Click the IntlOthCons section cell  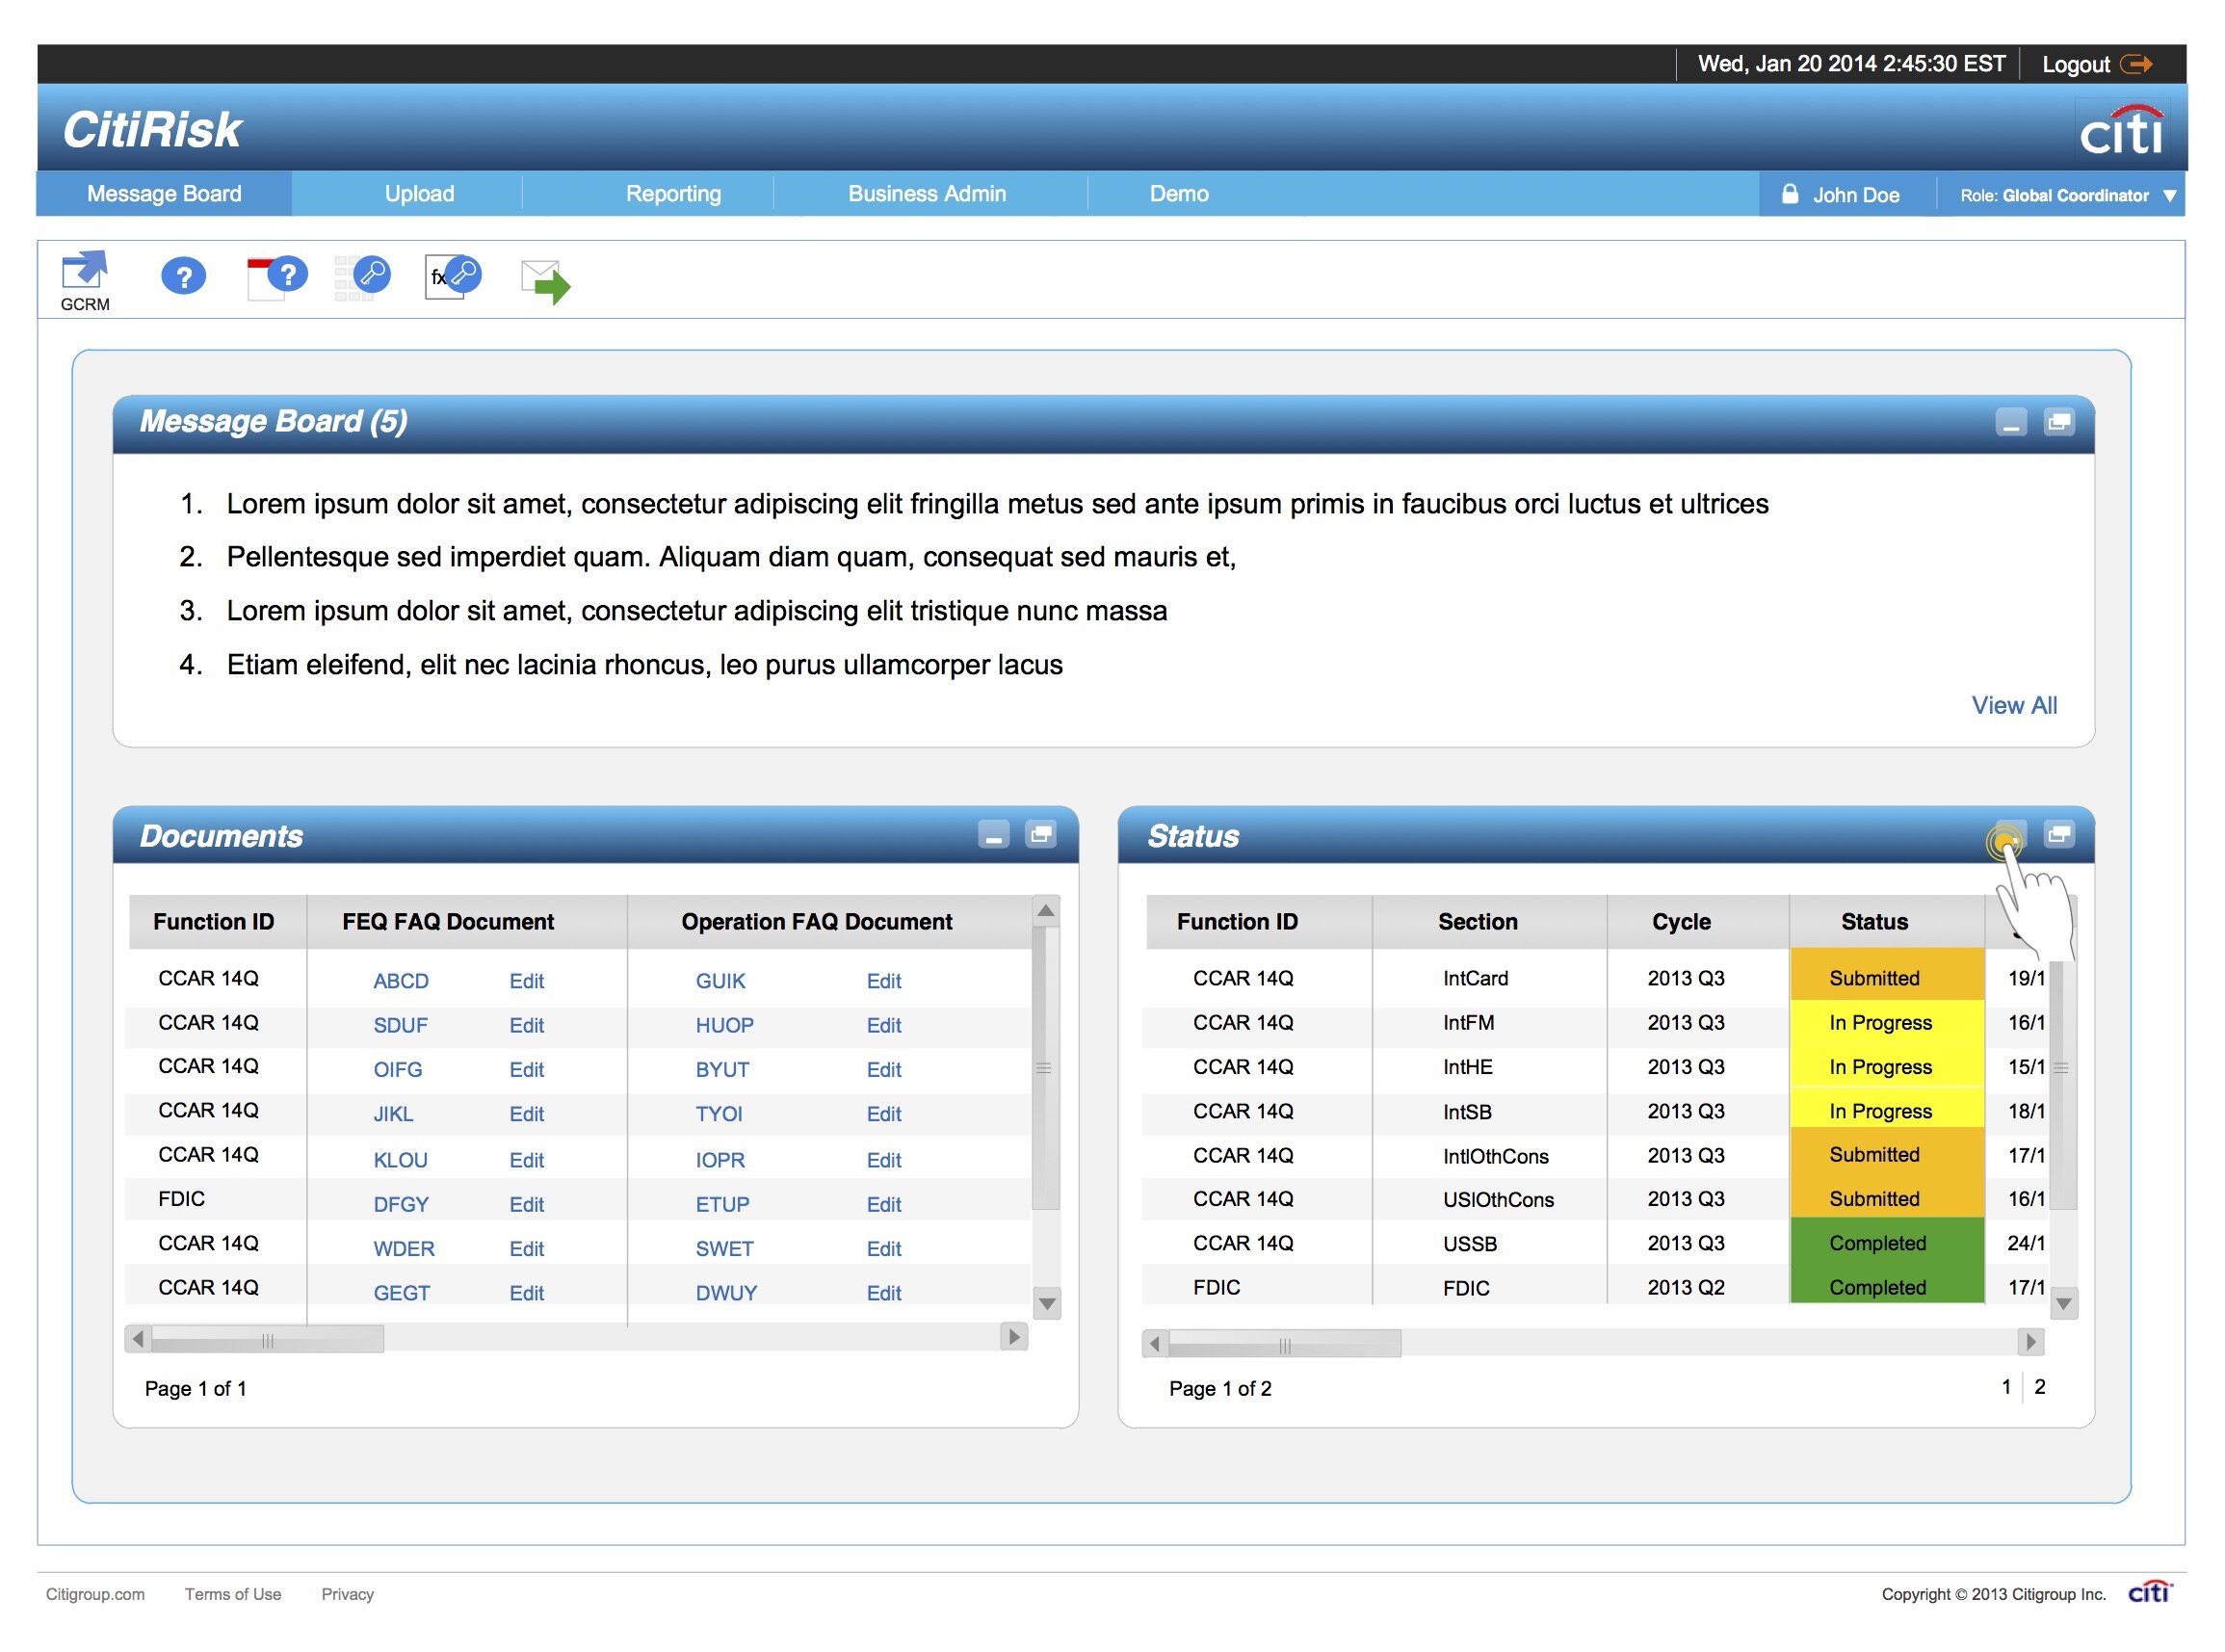[1495, 1156]
